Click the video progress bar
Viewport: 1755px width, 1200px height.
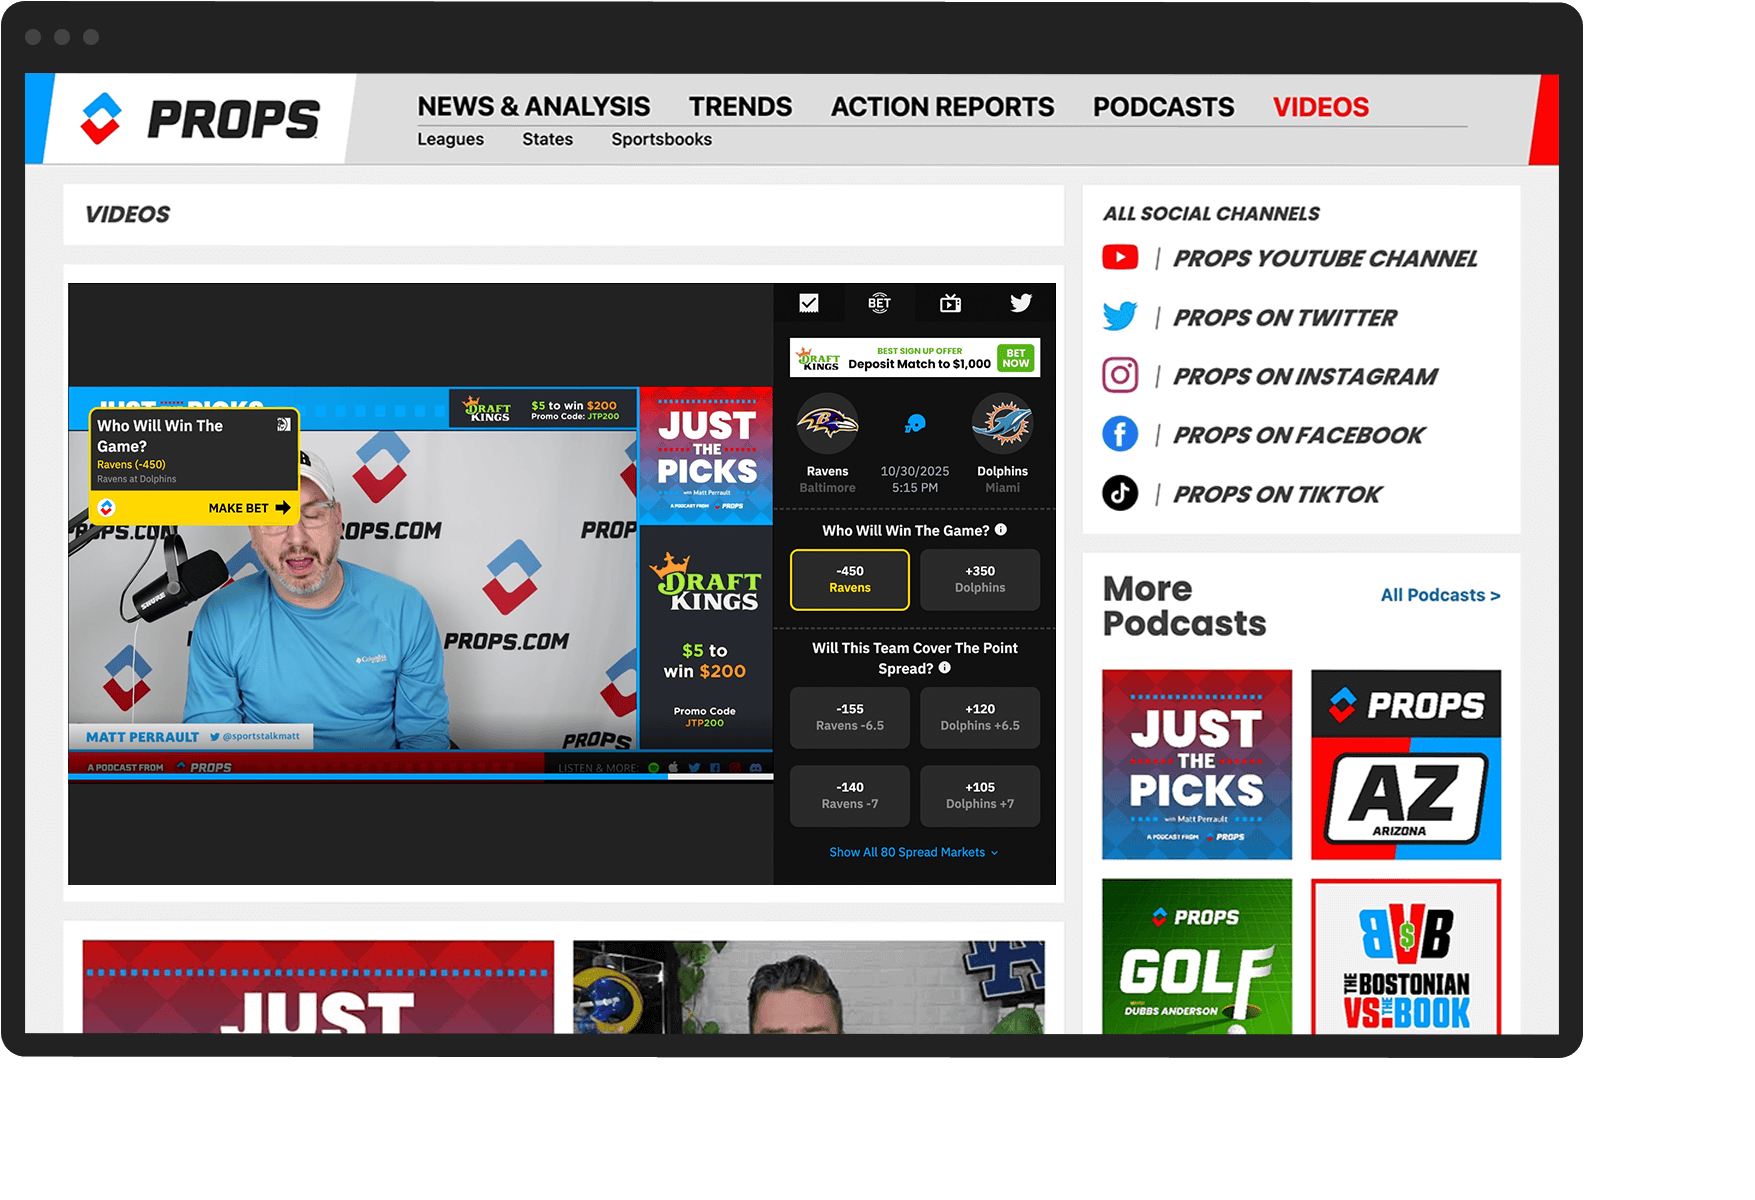tap(420, 776)
